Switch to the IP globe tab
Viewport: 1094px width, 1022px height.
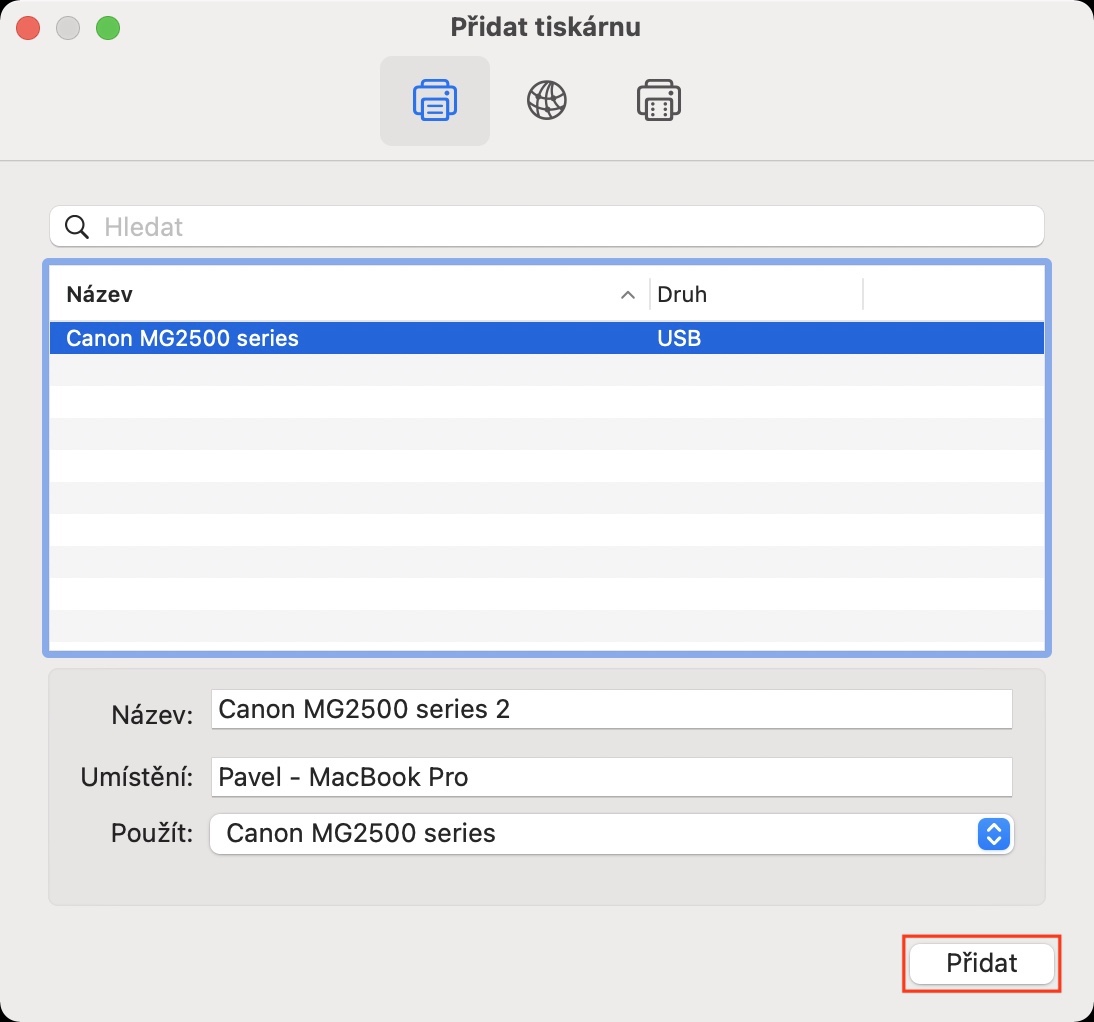coord(547,101)
